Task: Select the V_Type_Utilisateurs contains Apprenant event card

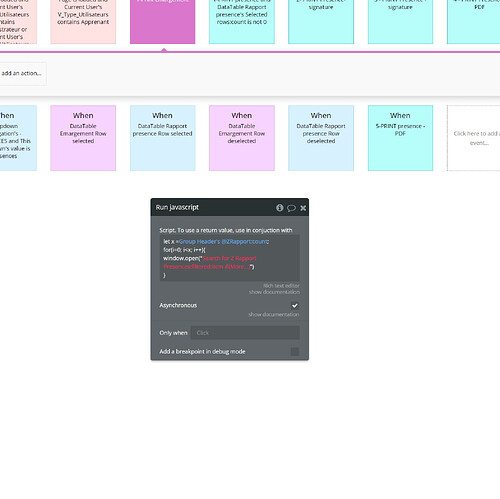Action: point(83,22)
